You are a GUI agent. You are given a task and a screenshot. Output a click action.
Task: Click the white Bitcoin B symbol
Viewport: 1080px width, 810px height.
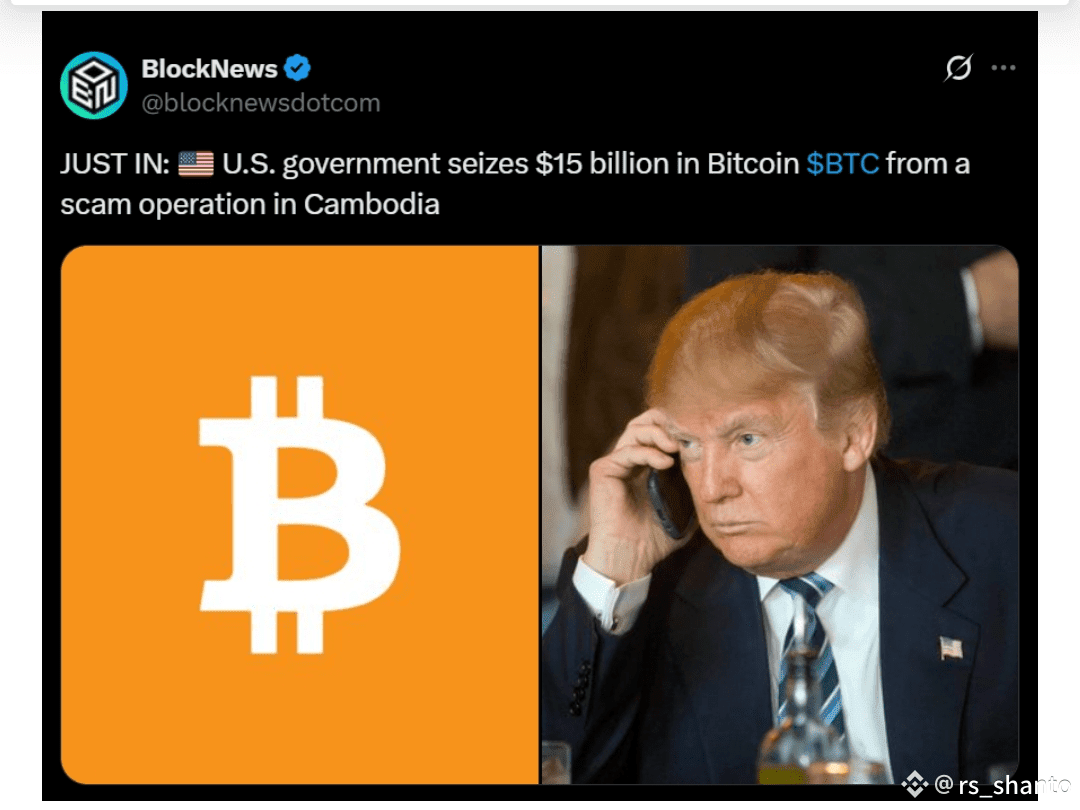coord(298,515)
